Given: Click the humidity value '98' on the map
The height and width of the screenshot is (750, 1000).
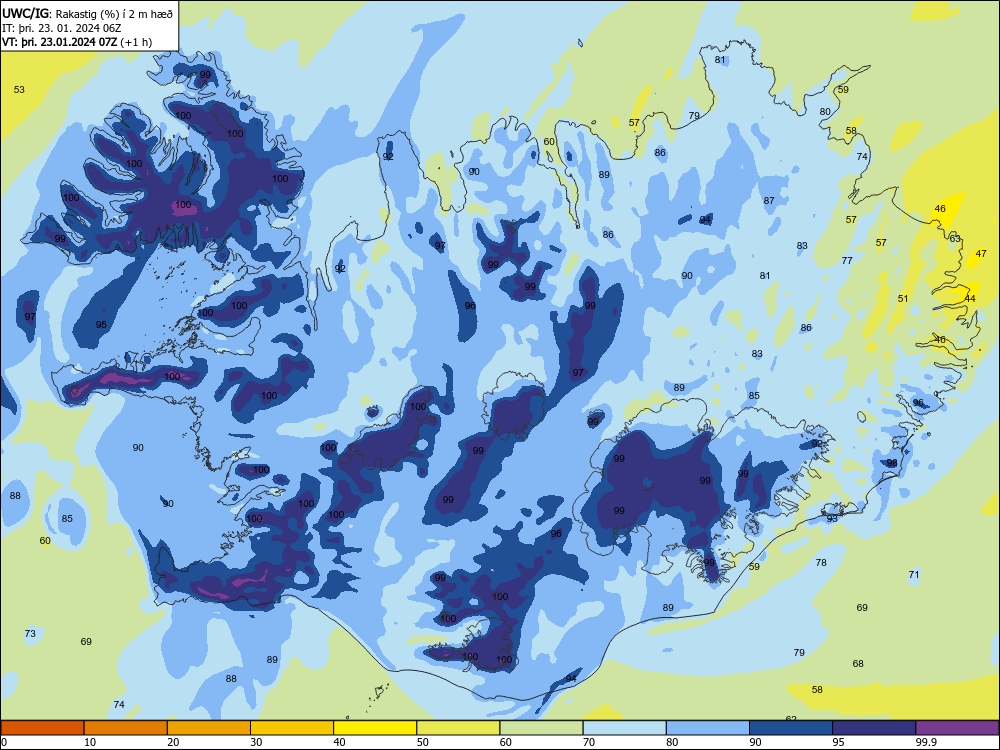Looking at the screenshot, I should [892, 463].
